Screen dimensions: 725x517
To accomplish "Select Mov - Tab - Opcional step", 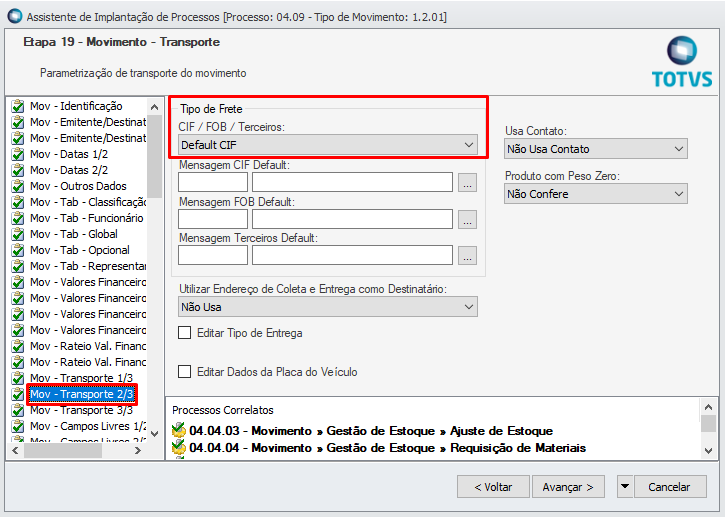I will click(80, 250).
